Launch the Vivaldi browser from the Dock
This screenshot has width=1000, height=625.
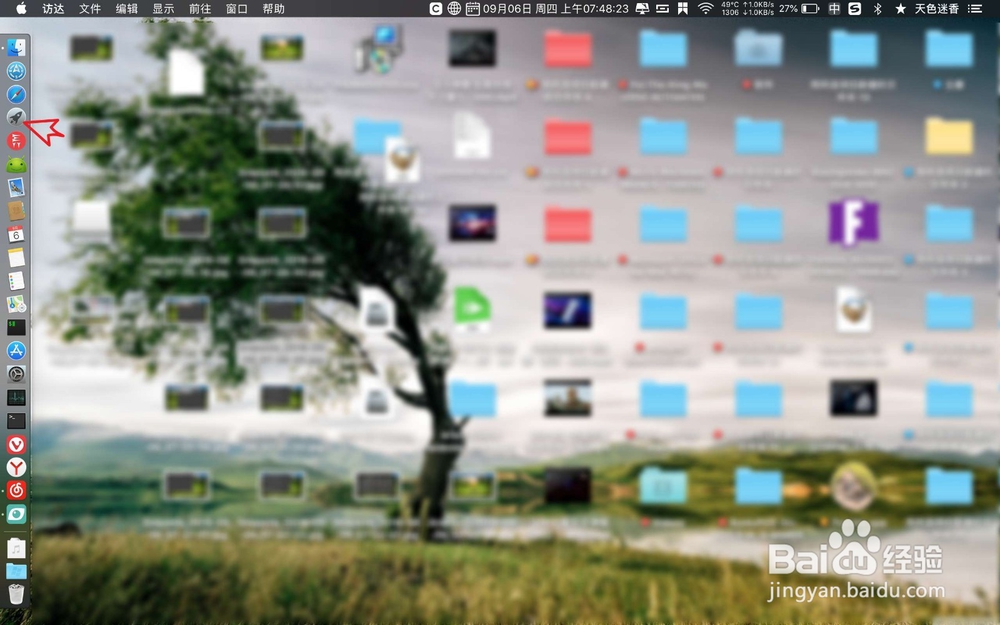[16, 443]
